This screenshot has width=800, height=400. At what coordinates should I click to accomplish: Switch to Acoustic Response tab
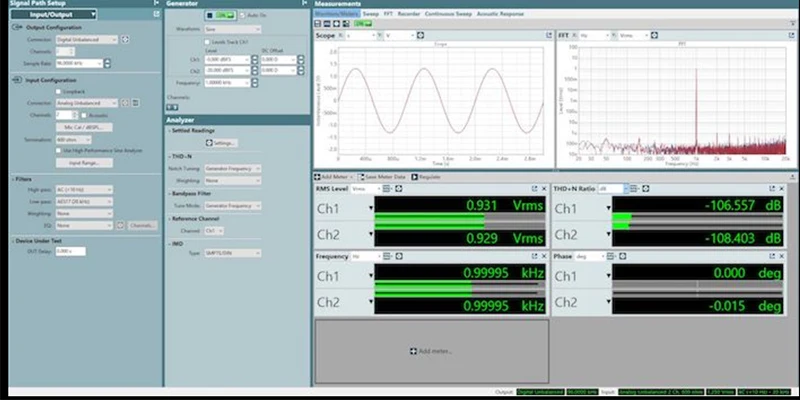coord(501,14)
